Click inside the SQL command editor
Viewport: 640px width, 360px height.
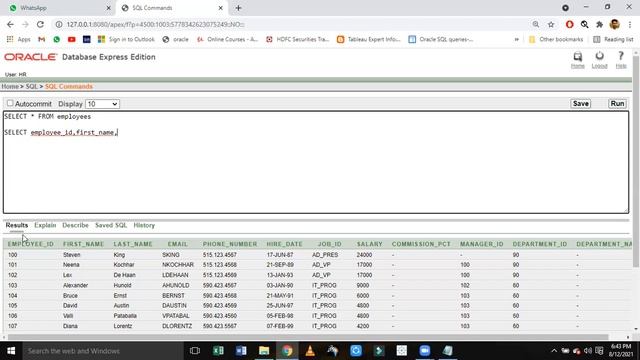pos(316,162)
